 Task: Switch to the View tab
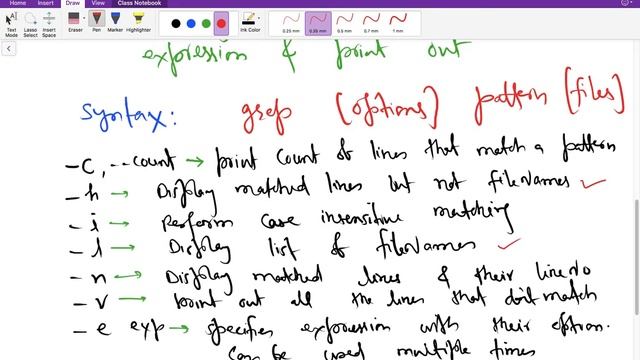pos(98,3)
